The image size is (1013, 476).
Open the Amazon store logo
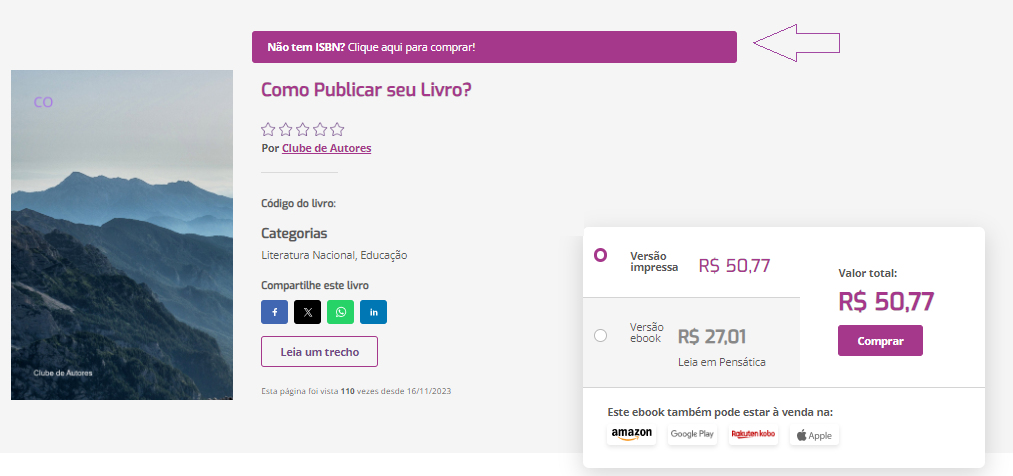(631, 434)
